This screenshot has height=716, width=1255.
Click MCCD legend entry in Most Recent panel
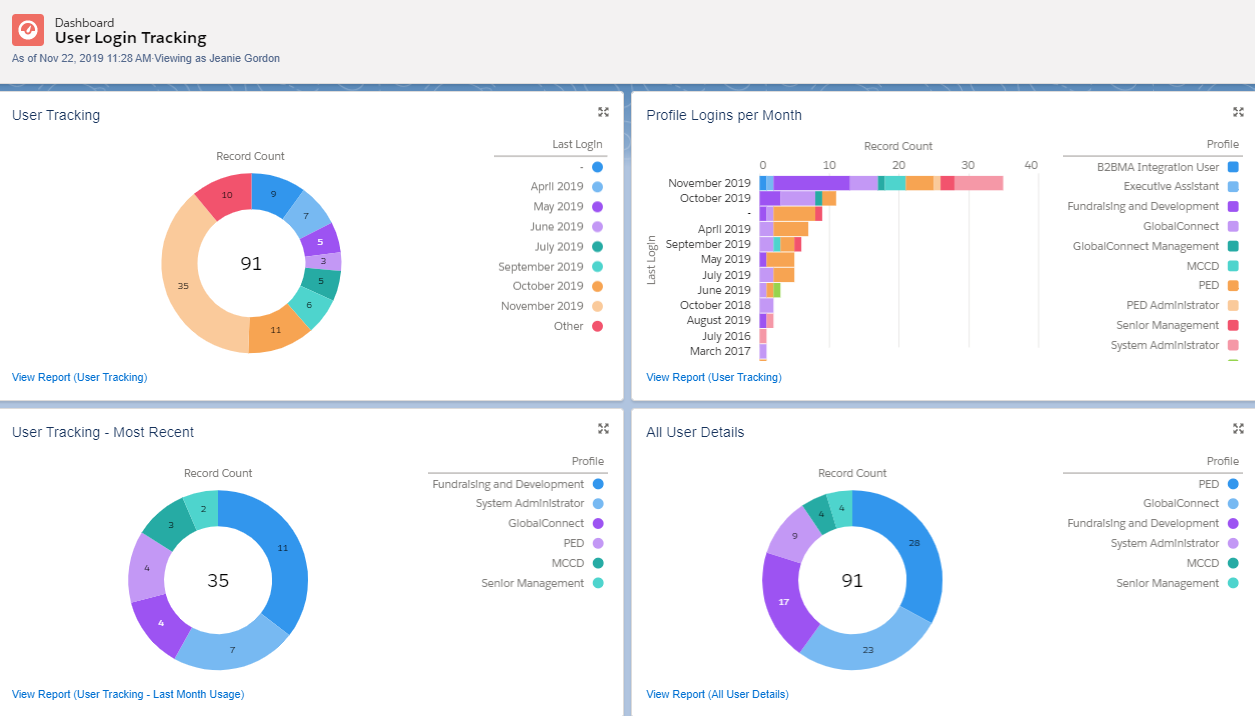point(568,563)
